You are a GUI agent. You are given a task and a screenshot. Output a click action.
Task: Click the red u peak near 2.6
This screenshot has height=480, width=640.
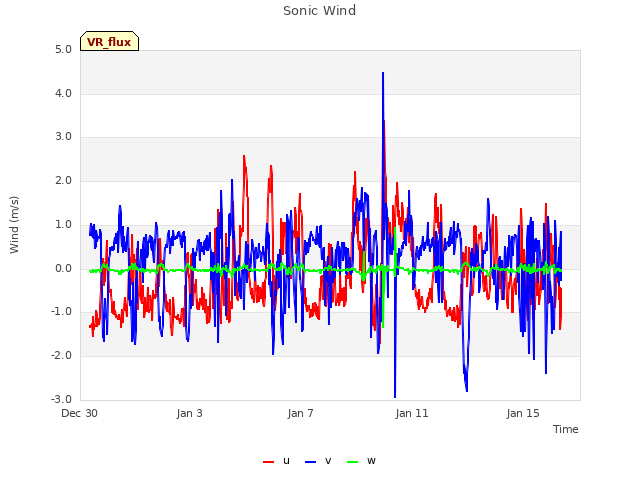(244, 156)
